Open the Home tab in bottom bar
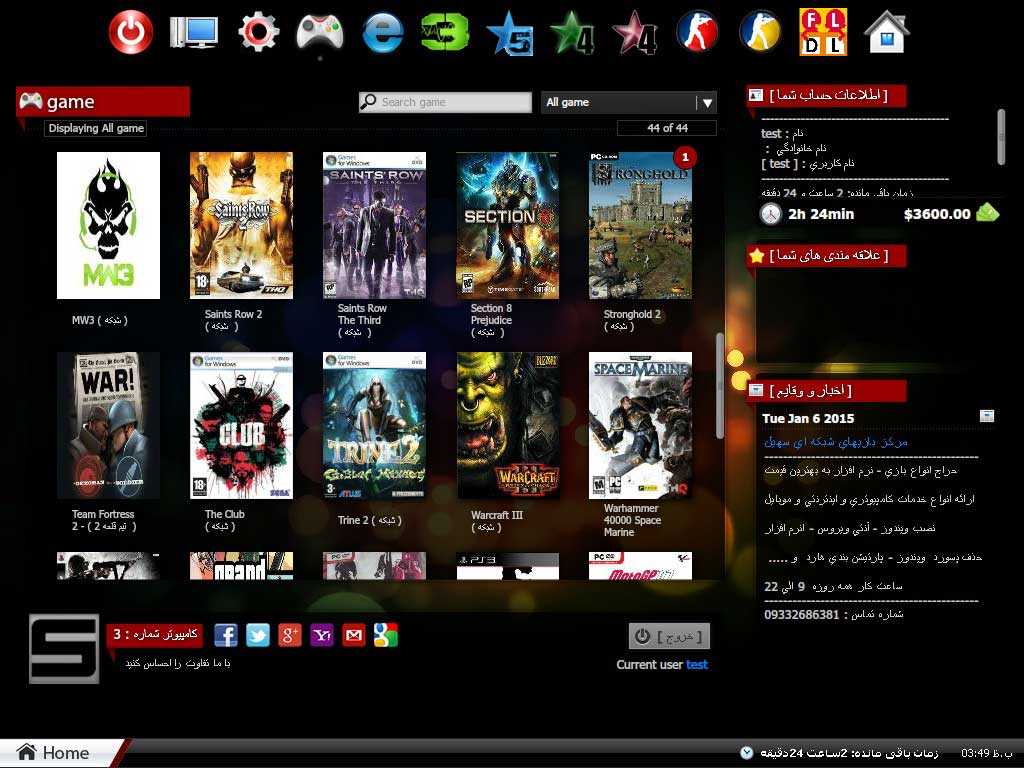 (x=55, y=753)
